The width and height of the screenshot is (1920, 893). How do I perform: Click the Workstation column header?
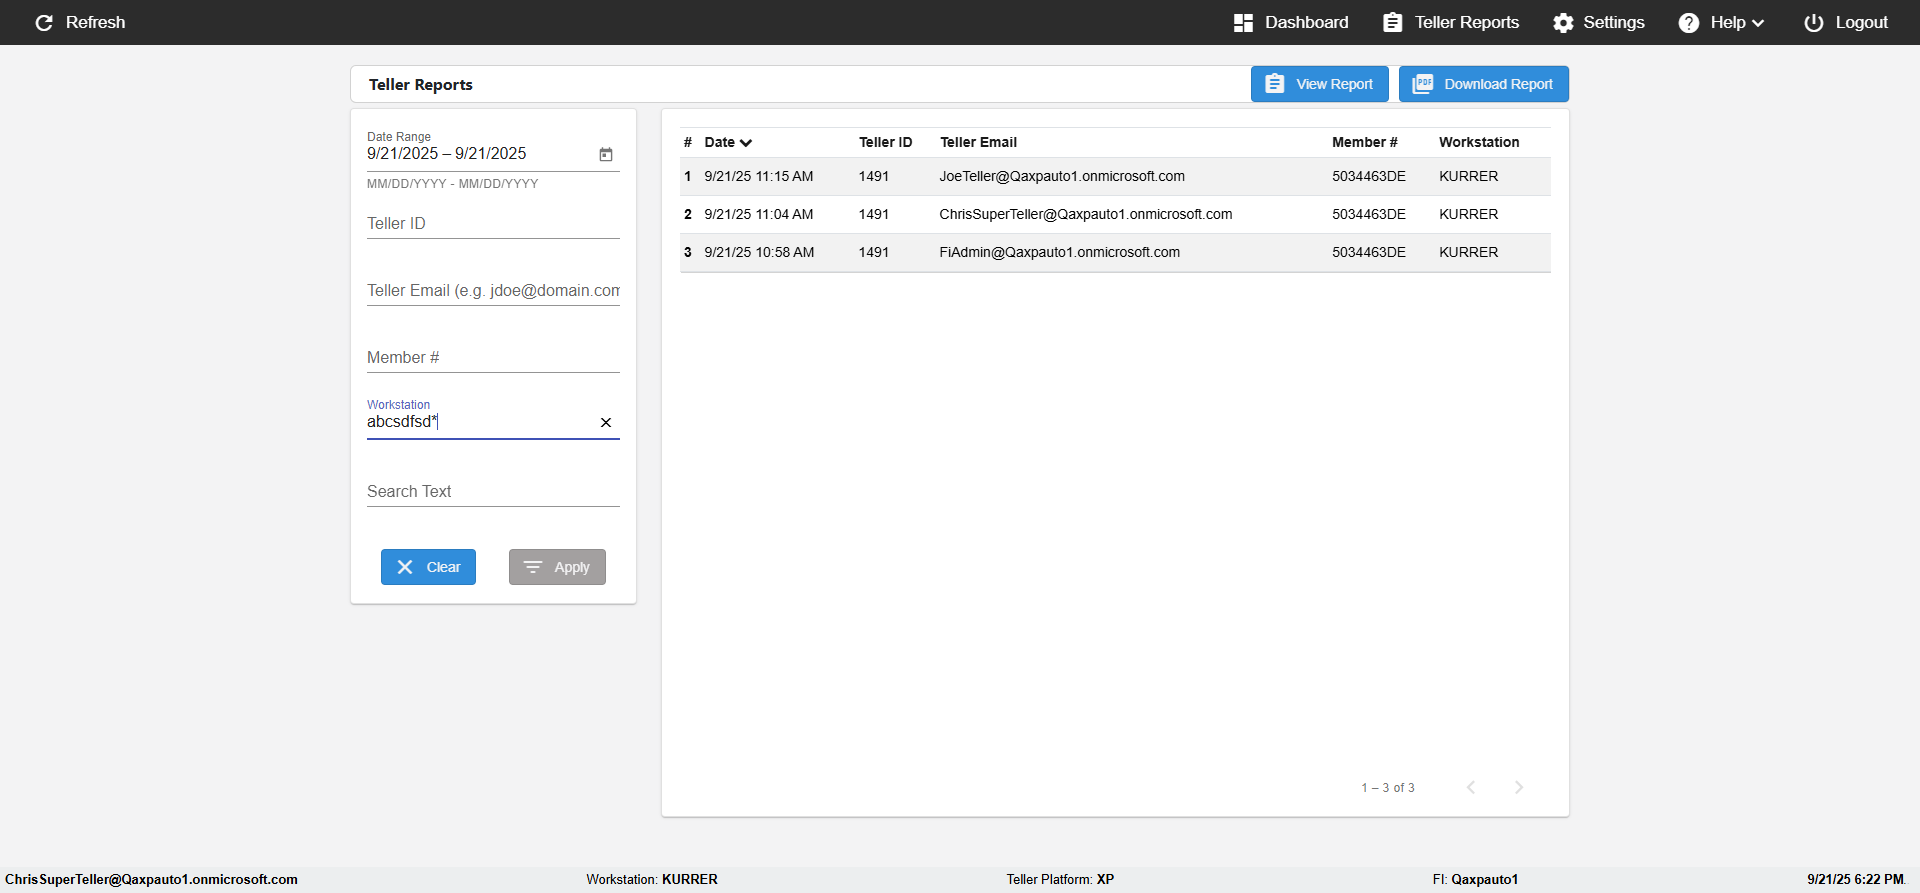pyautogui.click(x=1479, y=142)
